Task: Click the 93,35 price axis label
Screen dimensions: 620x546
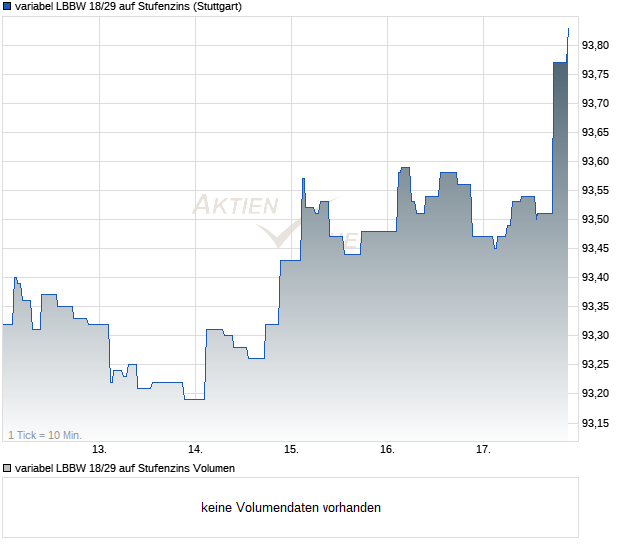Action: pyautogui.click(x=595, y=306)
